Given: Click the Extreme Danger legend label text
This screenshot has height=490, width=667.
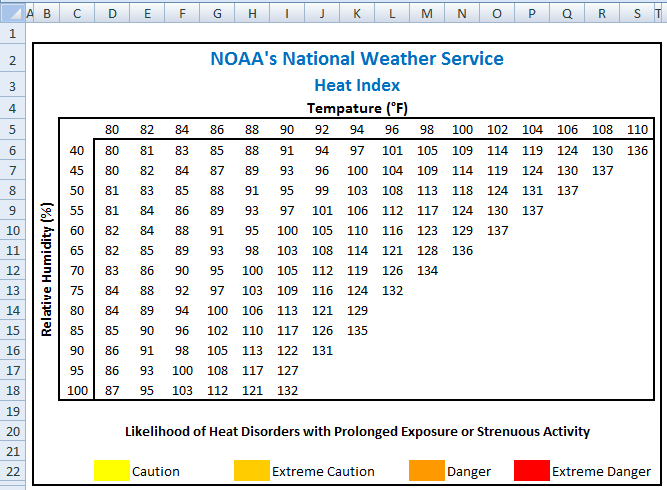Looking at the screenshot, I should (x=601, y=472).
